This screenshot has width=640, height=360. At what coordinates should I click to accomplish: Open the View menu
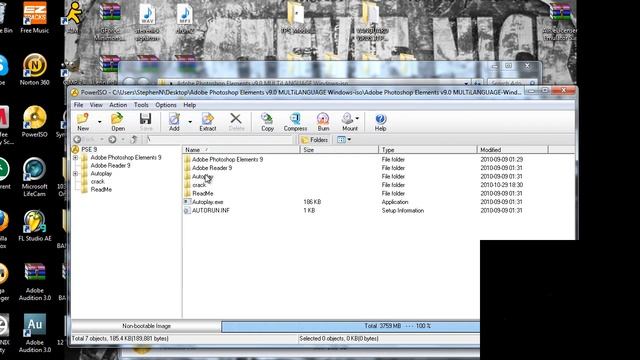pyautogui.click(x=96, y=105)
